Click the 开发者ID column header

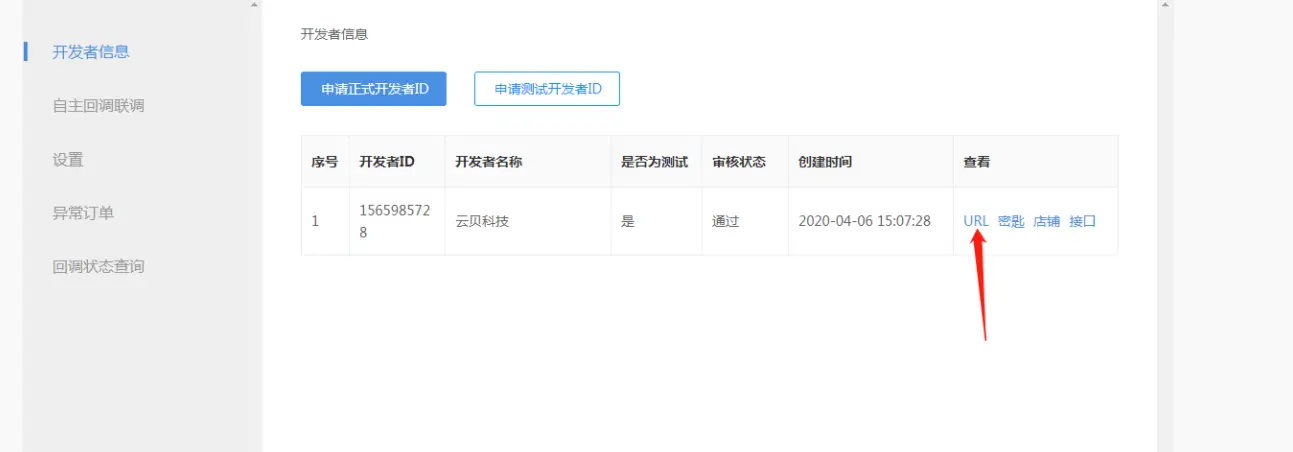(397, 162)
